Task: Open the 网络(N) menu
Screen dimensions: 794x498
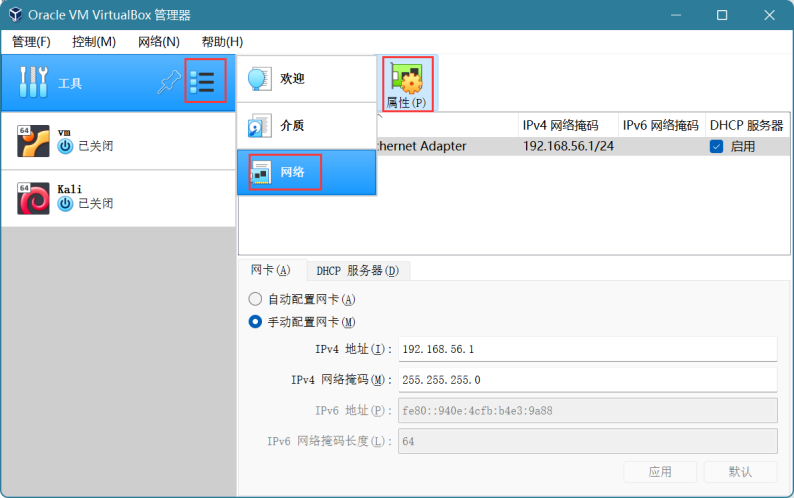Action: coord(158,42)
